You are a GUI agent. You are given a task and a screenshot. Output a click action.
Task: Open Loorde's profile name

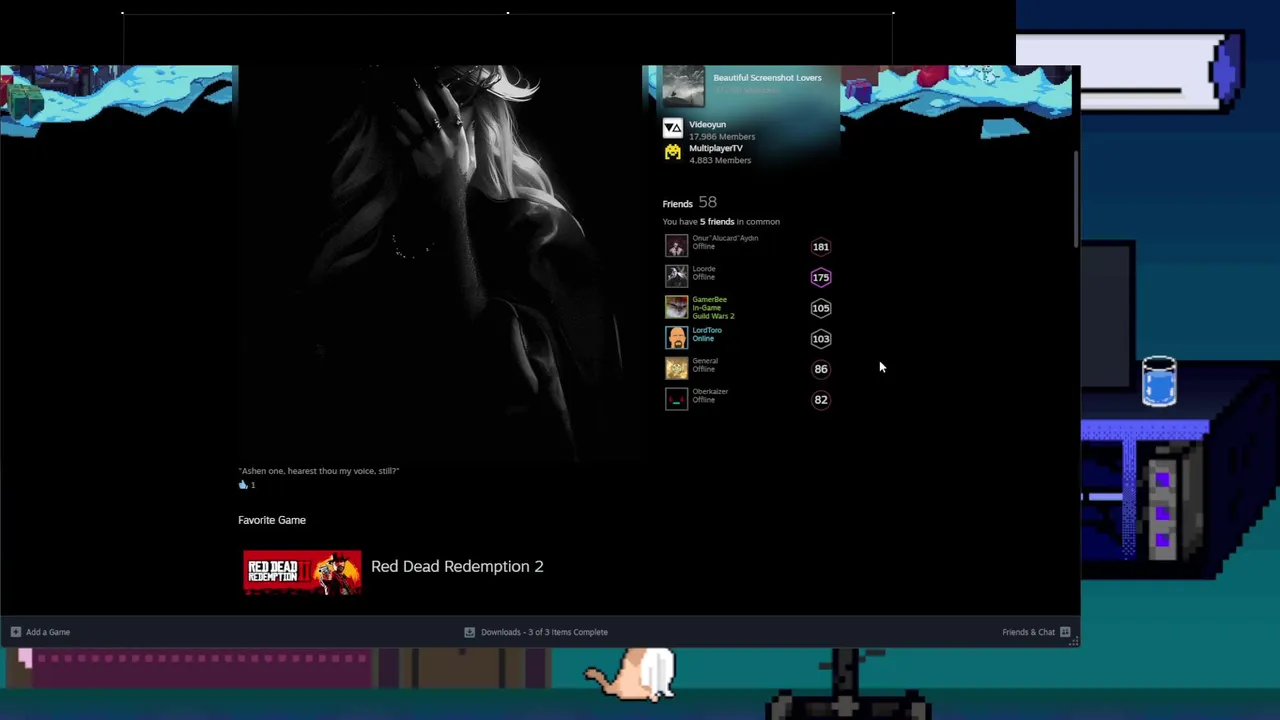(x=704, y=269)
